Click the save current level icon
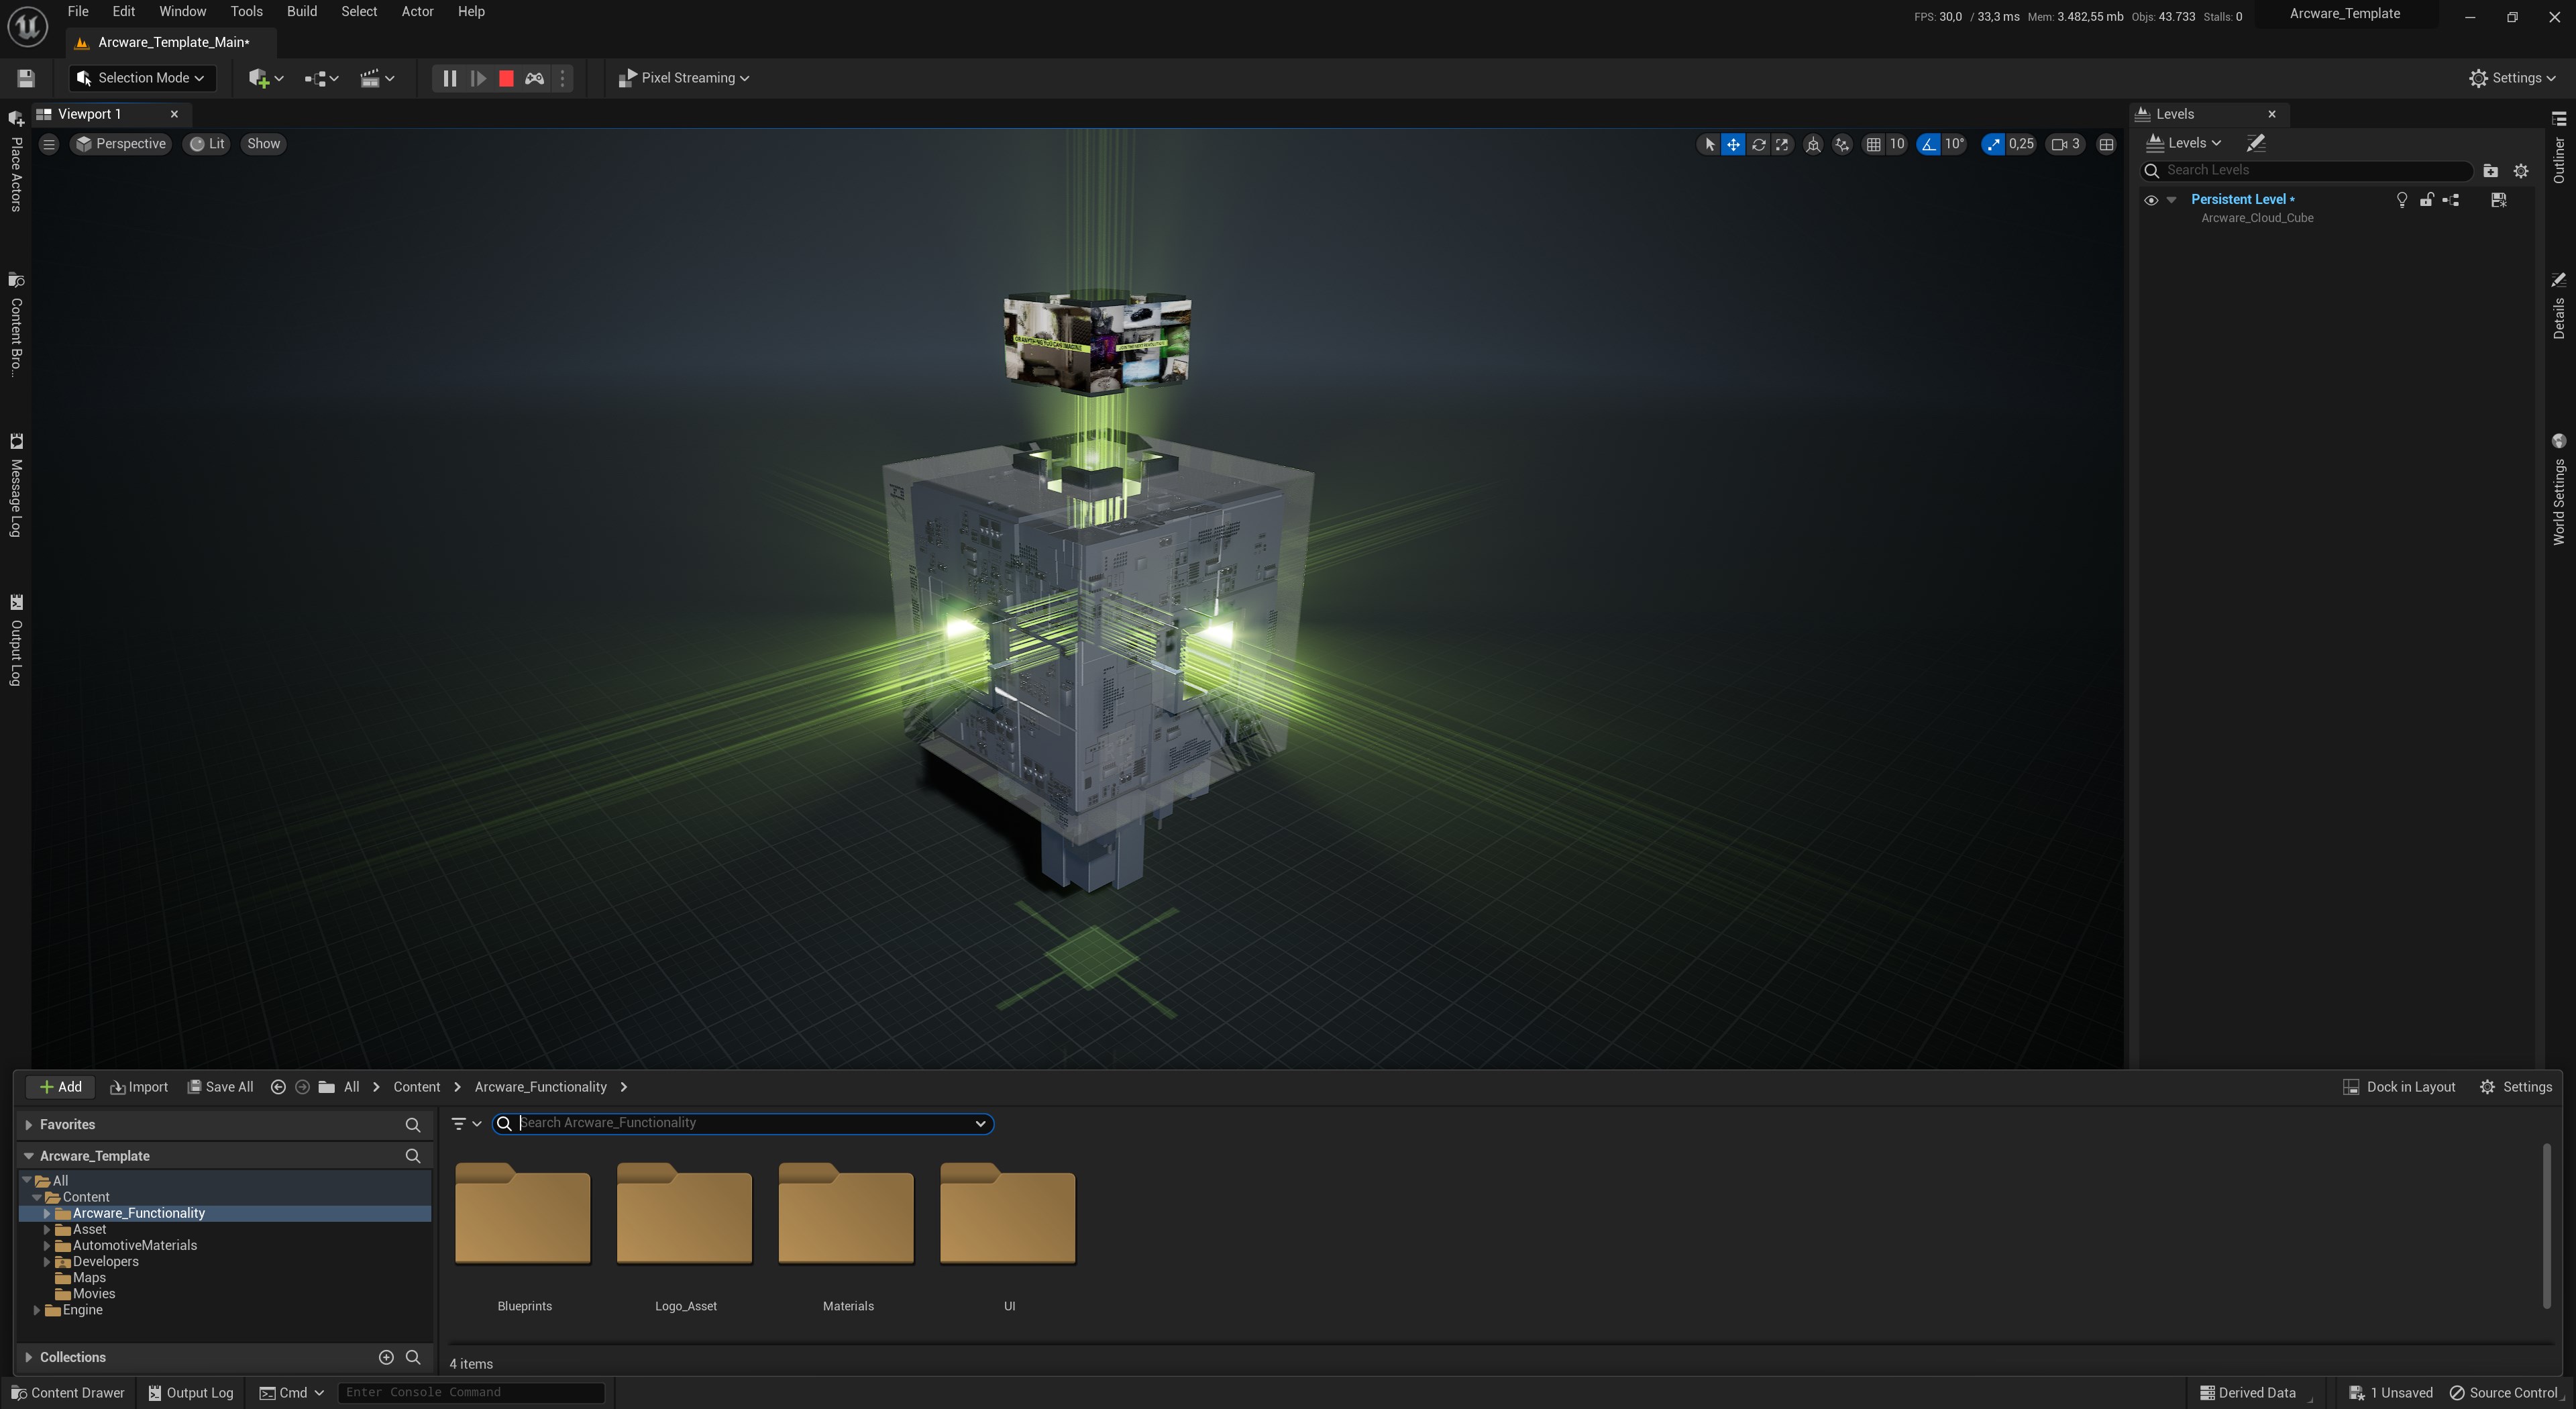2576x1409 pixels. tap(26, 78)
